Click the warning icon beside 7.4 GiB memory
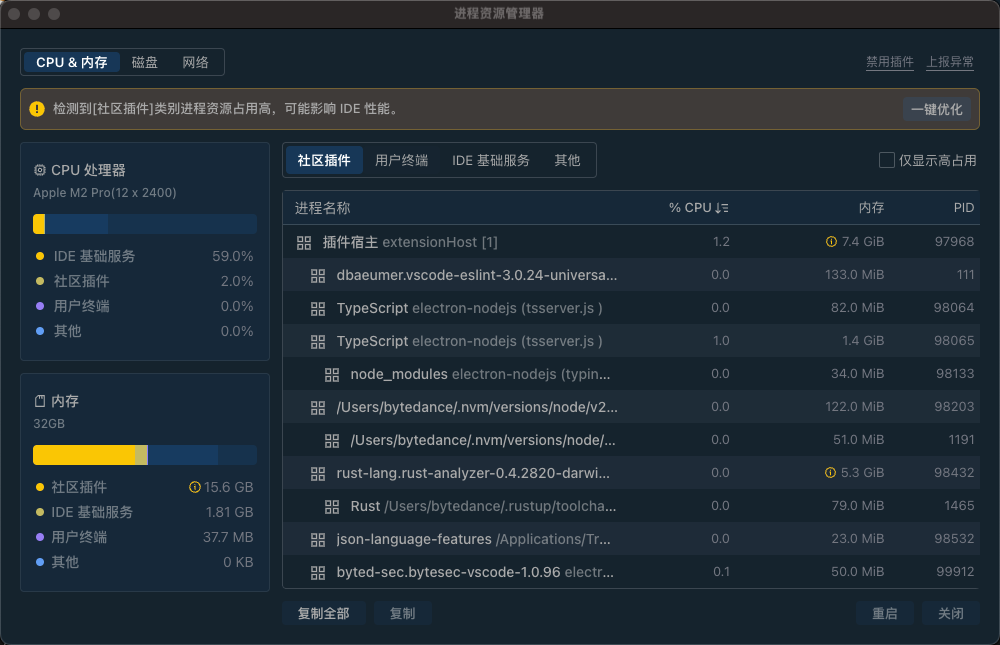 coord(831,242)
